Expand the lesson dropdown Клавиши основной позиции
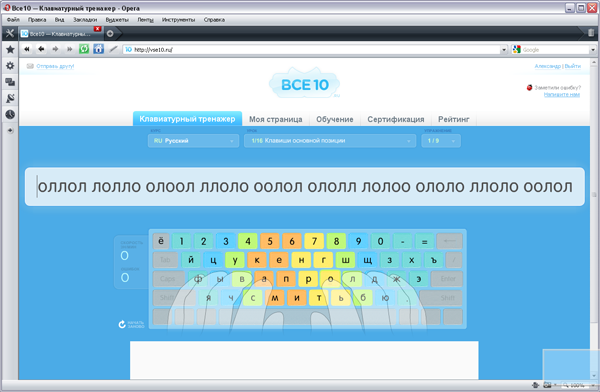This screenshot has height=392, width=600. [330, 141]
